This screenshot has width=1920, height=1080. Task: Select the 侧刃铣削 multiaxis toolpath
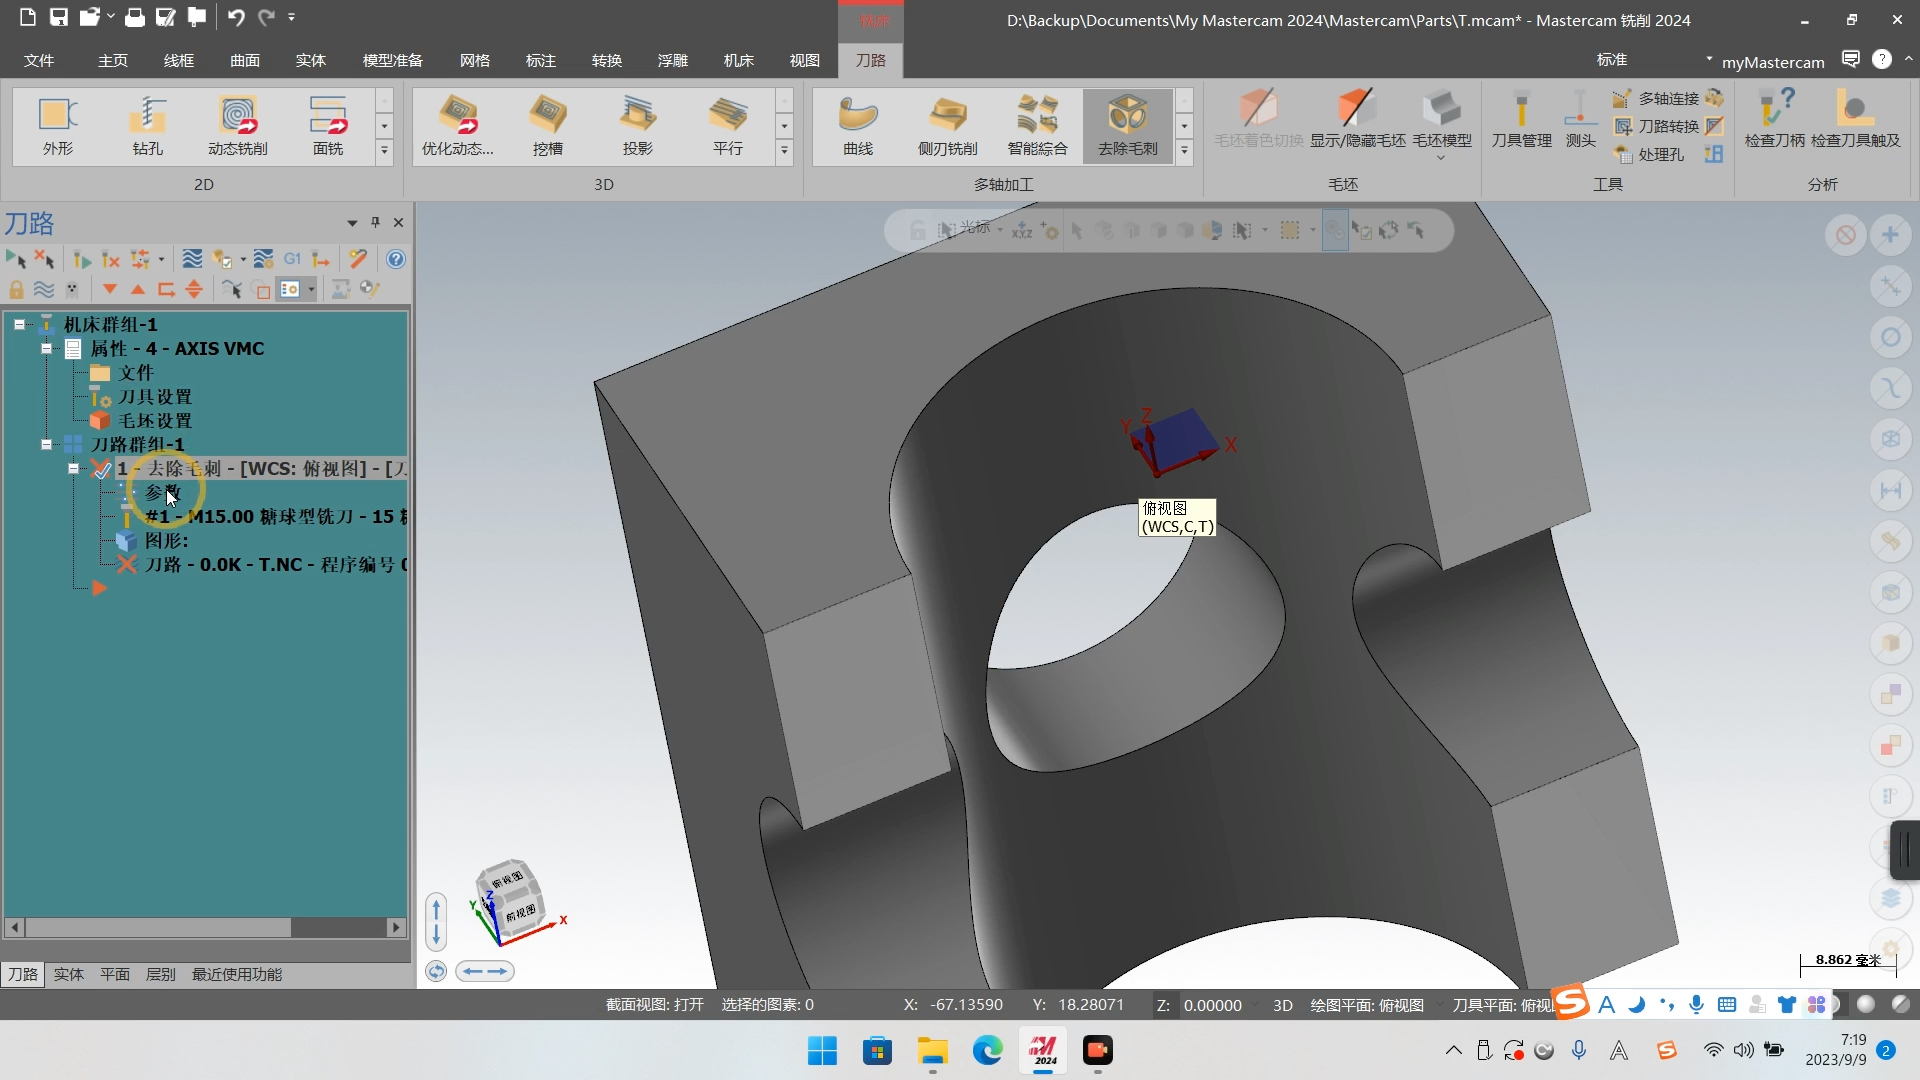click(947, 125)
